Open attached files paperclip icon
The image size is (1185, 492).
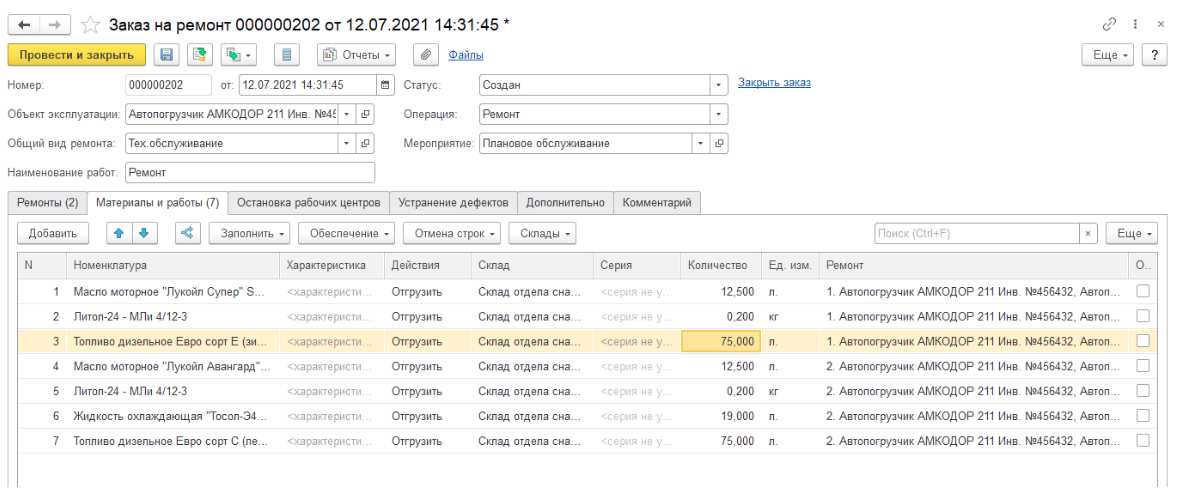pos(425,54)
